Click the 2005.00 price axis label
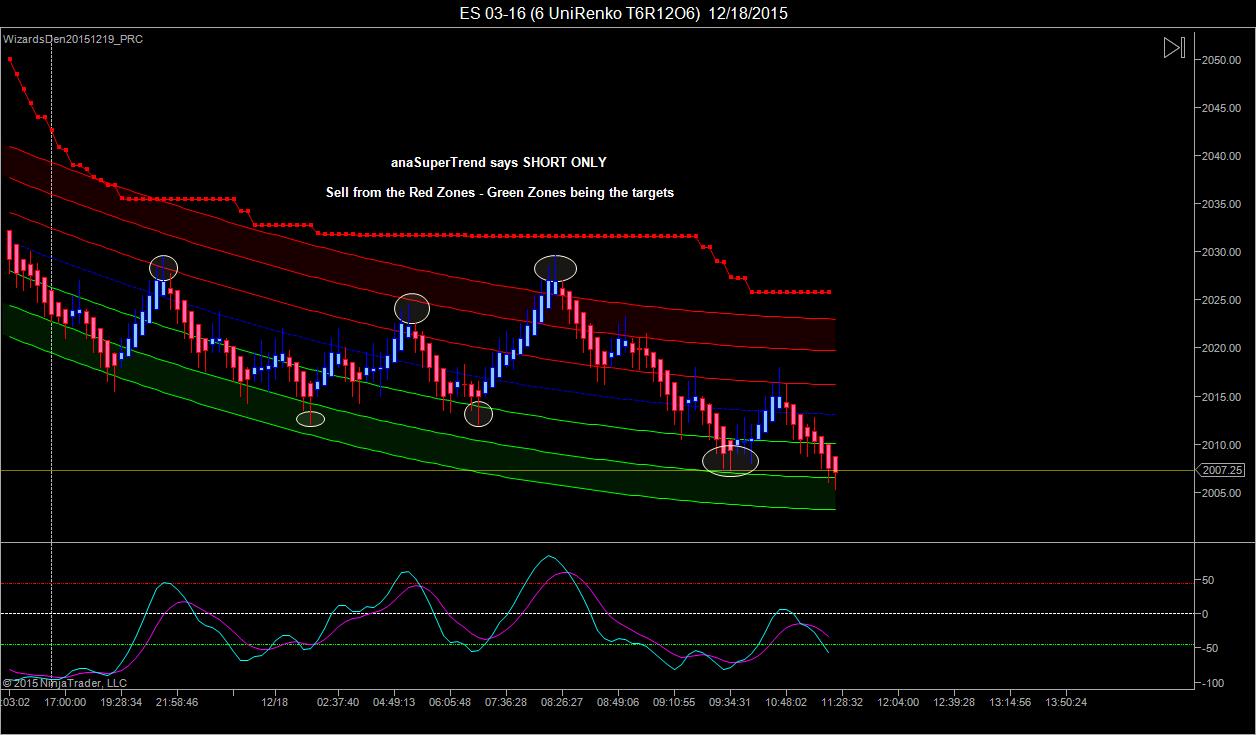This screenshot has height=735, width=1256. click(1221, 492)
